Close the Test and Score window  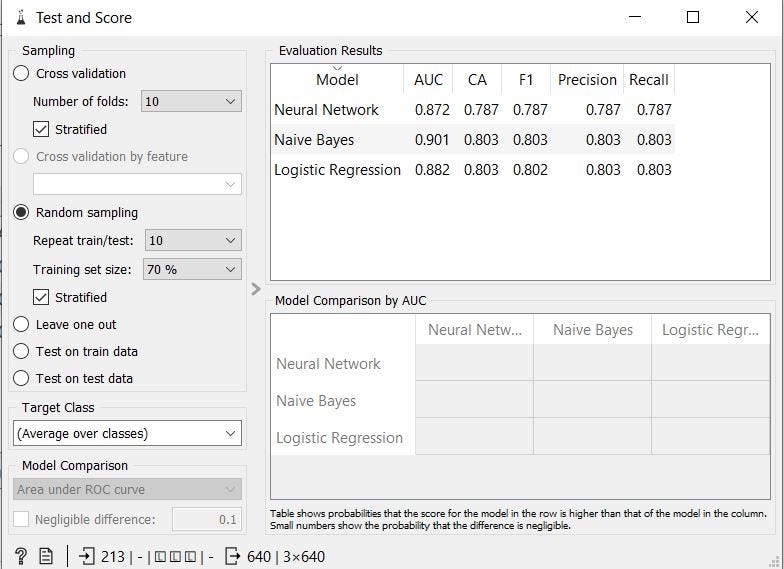pyautogui.click(x=752, y=18)
